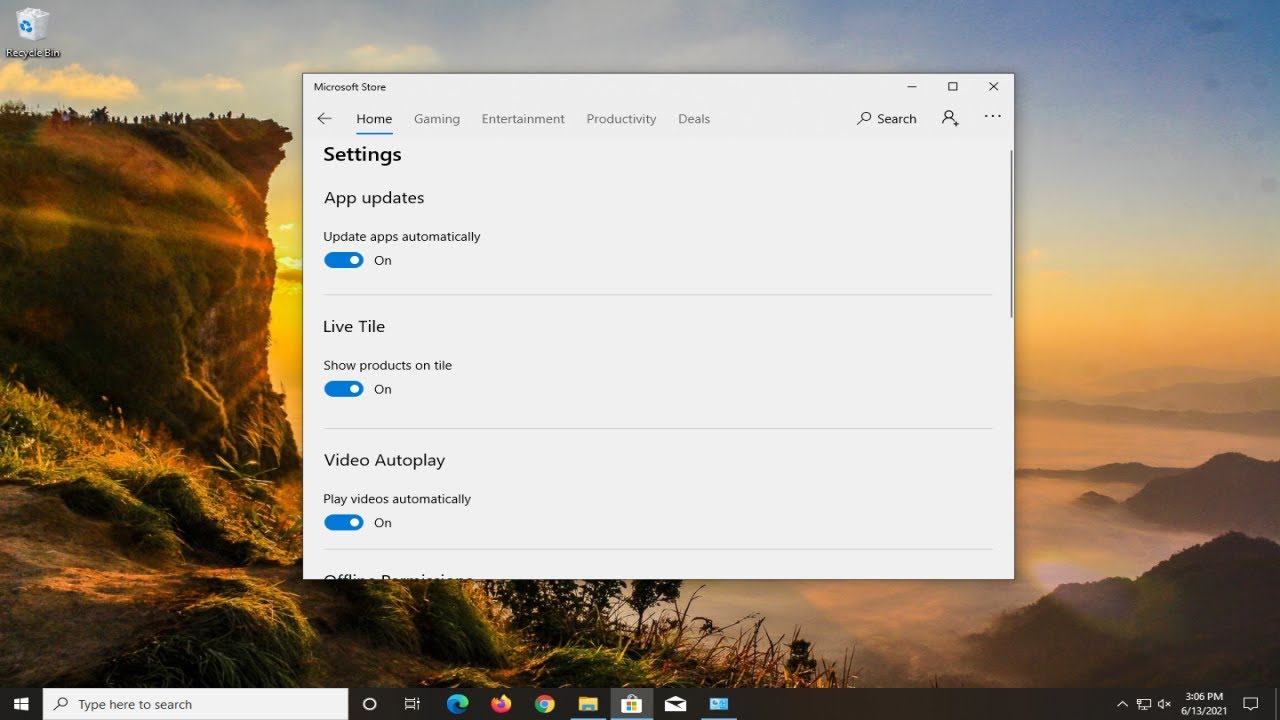This screenshot has height=720, width=1280.
Task: Open the Store account sign-in icon
Action: click(950, 118)
